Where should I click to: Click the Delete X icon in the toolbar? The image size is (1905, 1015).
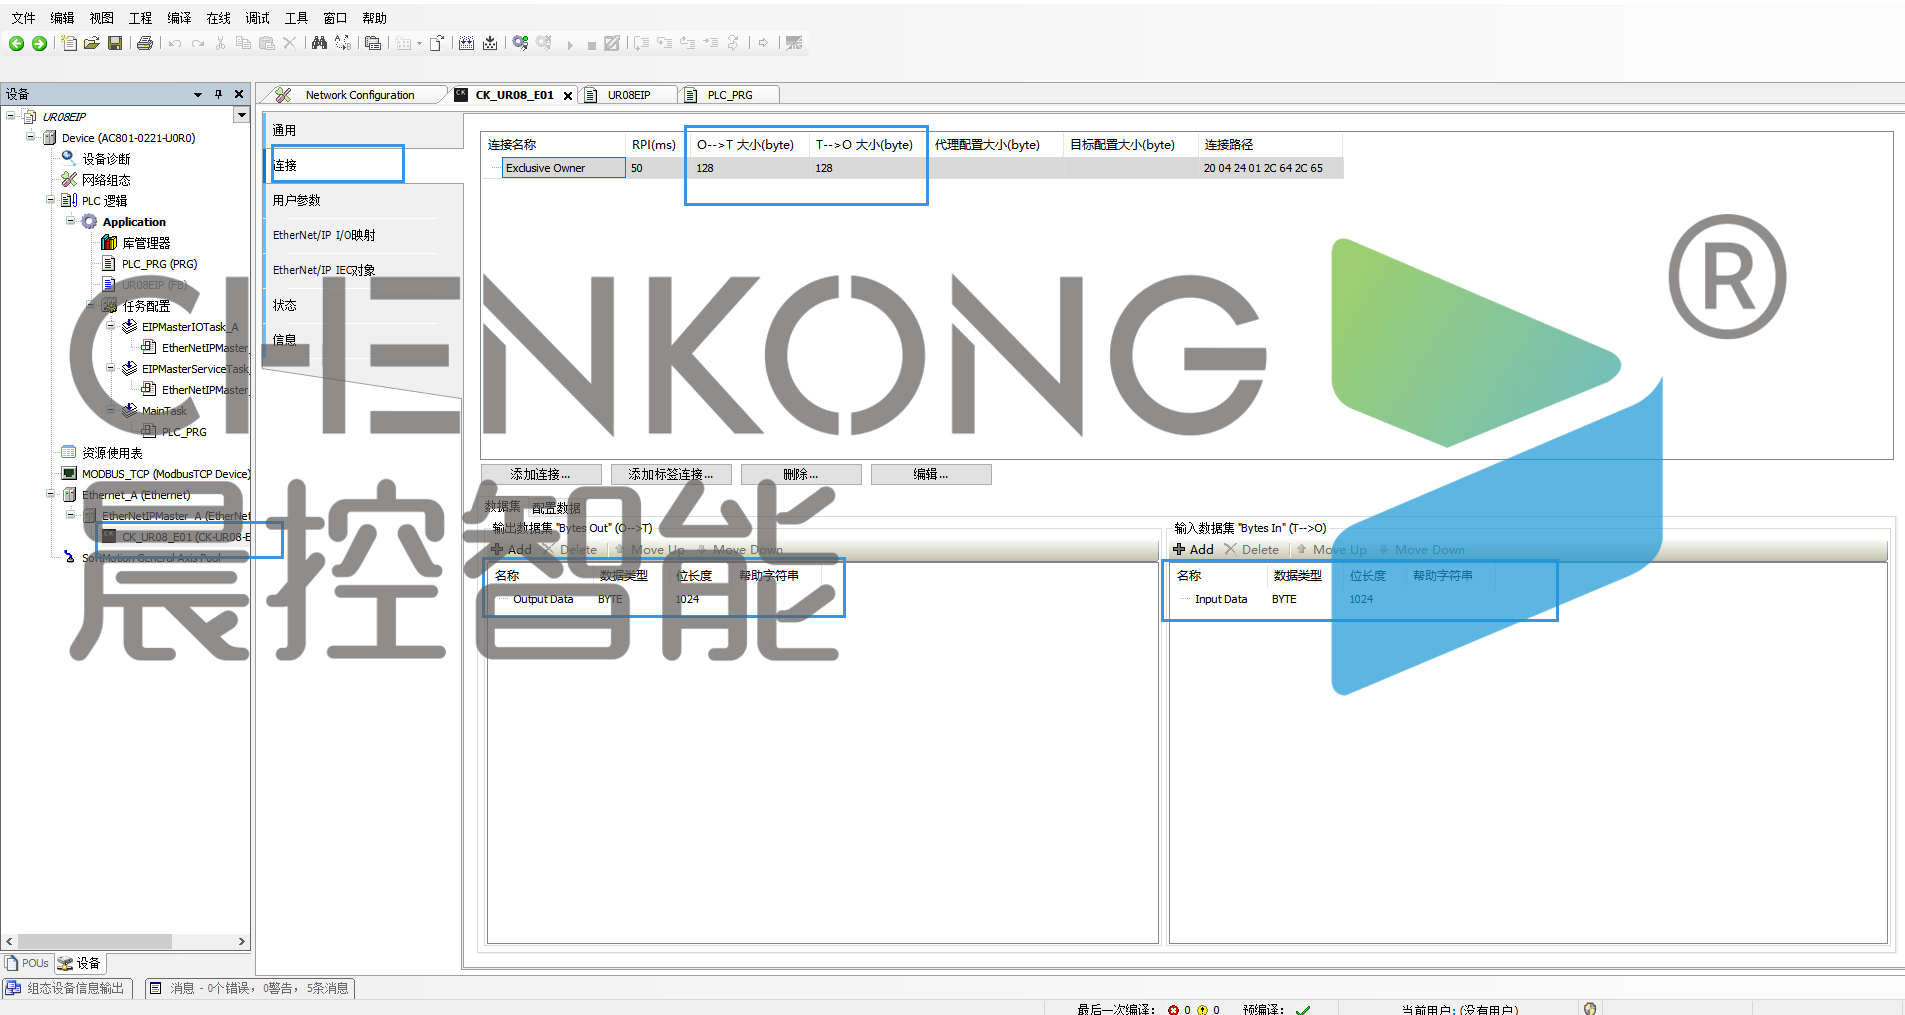289,43
